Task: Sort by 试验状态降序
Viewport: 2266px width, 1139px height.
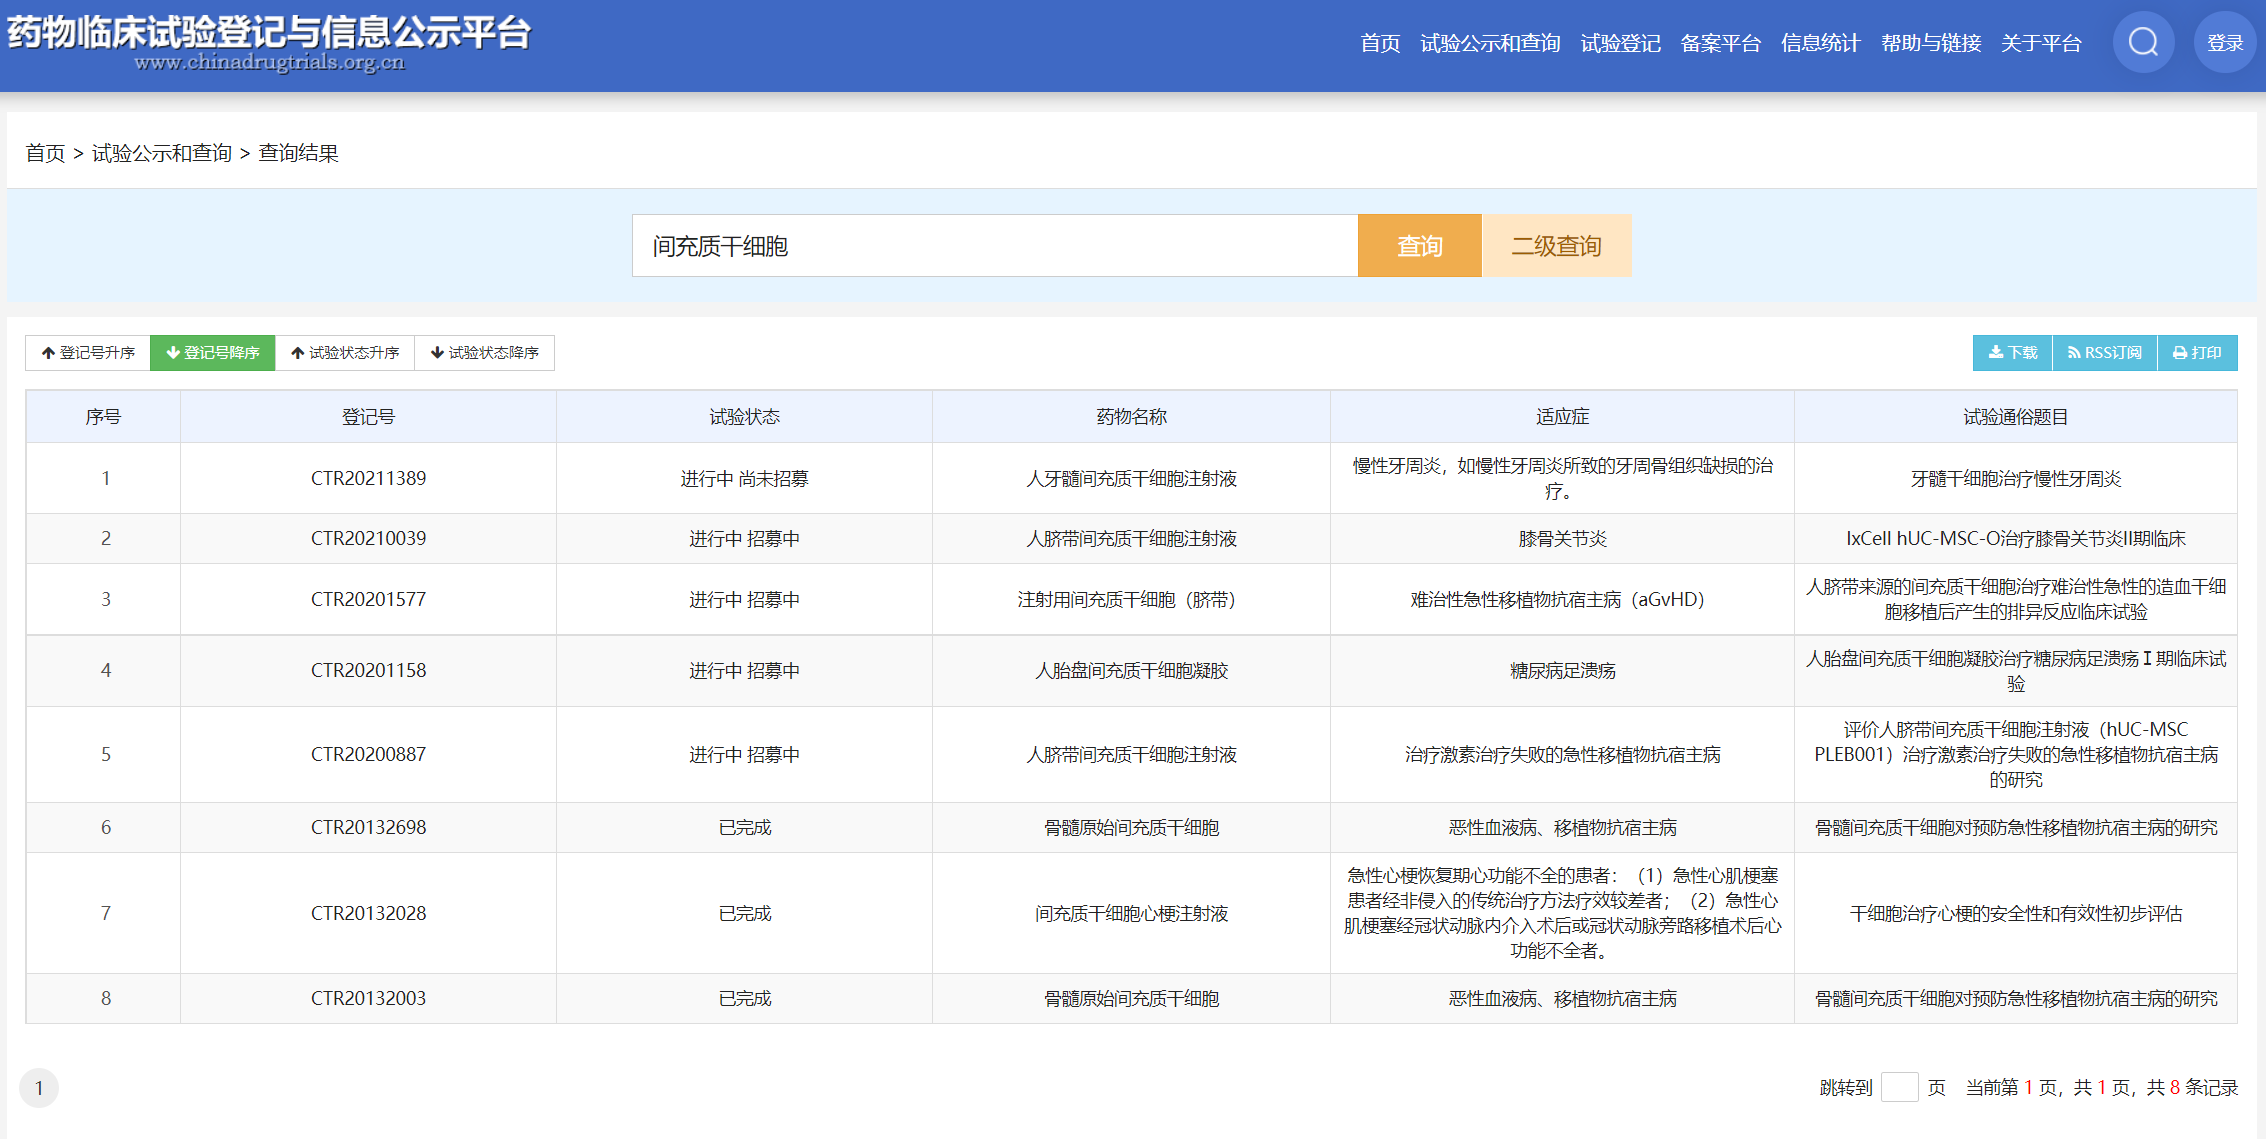Action: tap(484, 353)
